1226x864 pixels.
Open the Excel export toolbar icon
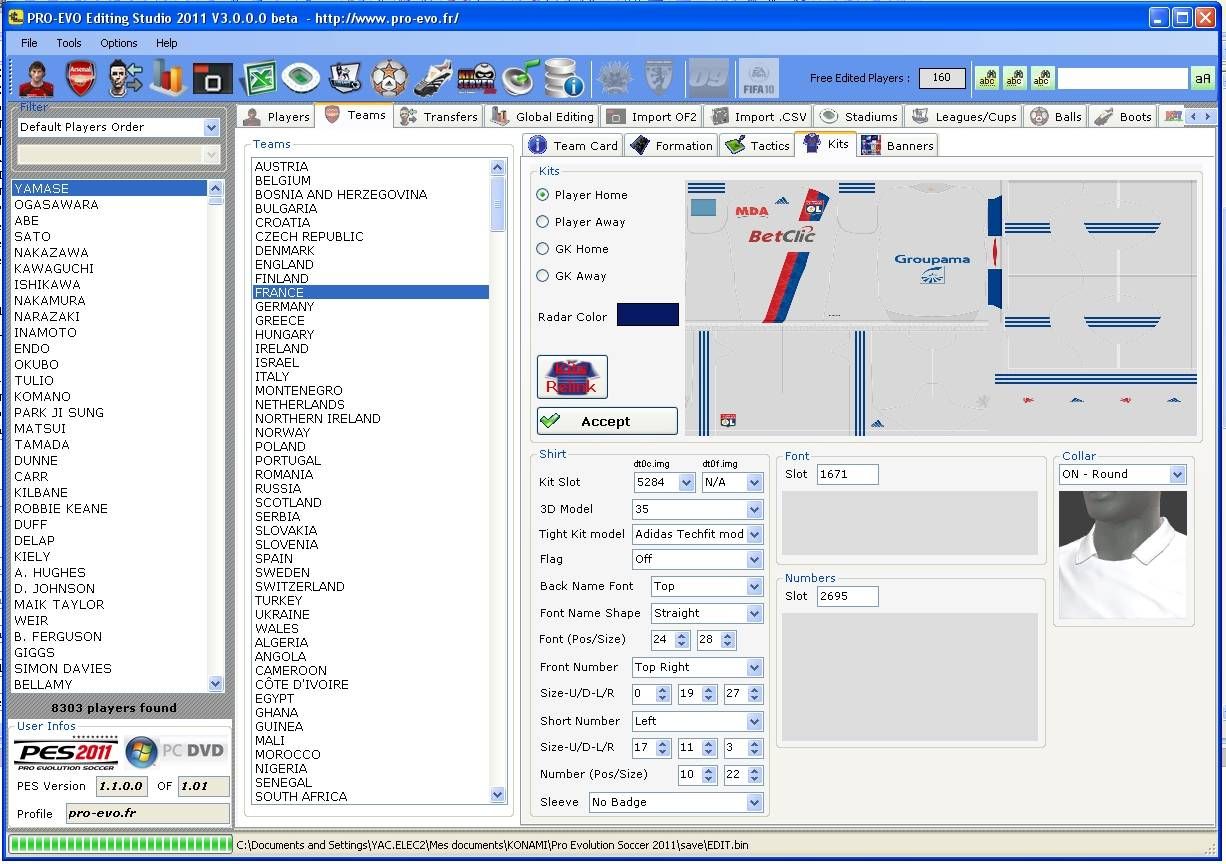click(x=259, y=78)
